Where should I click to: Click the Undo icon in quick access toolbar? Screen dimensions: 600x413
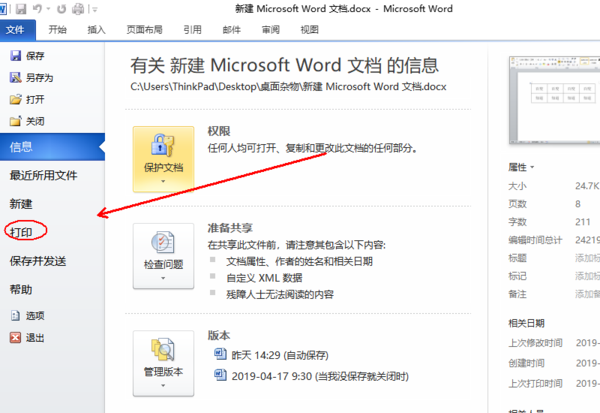coord(38,8)
